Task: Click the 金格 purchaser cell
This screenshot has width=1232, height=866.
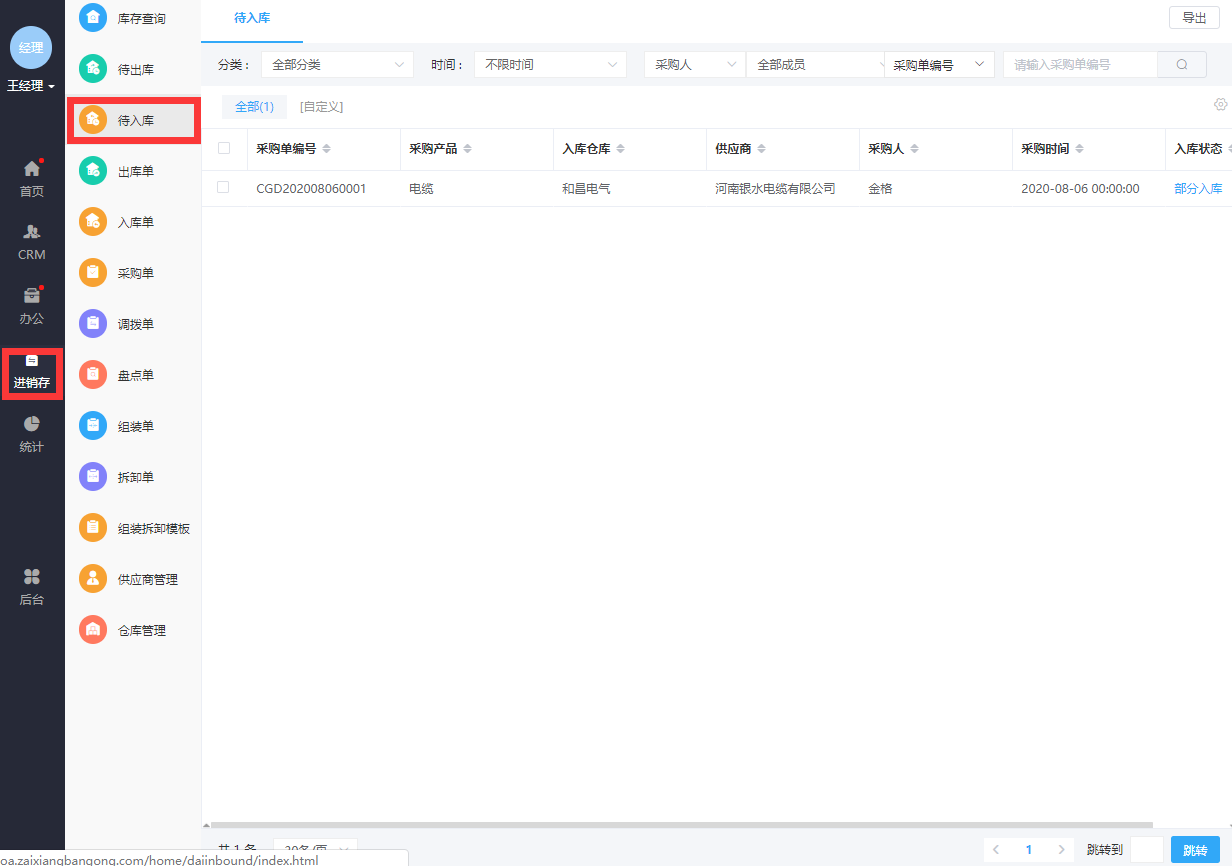Action: pyautogui.click(x=880, y=188)
